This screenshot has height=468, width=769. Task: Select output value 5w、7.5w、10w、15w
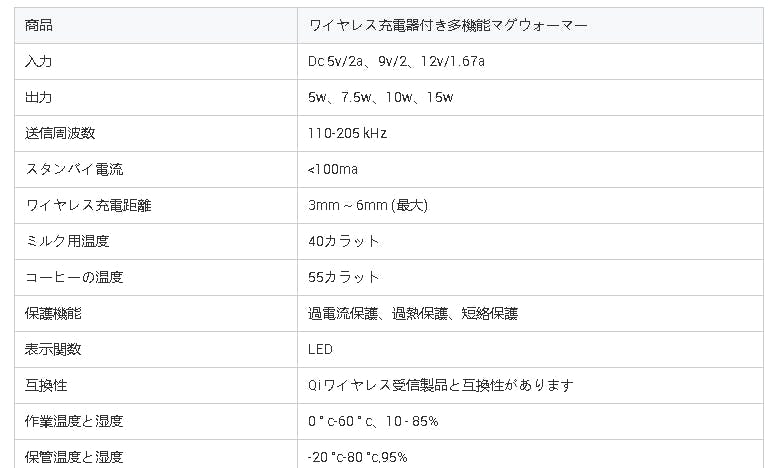point(381,97)
